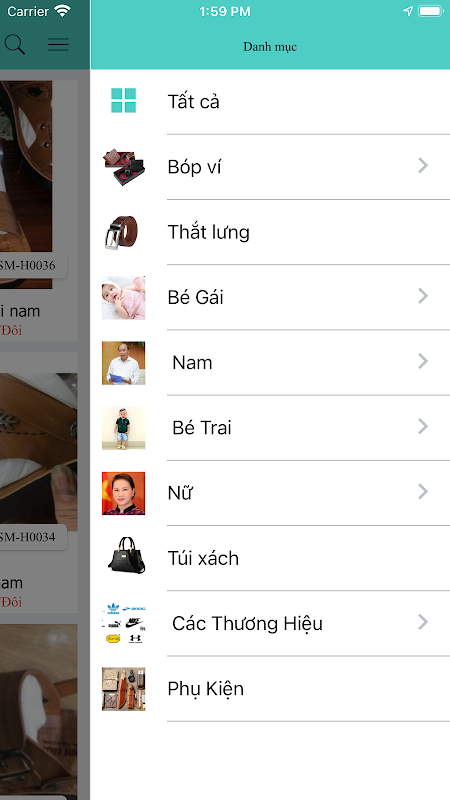Expand the Nam category chevron
The image size is (450, 800).
(422, 361)
